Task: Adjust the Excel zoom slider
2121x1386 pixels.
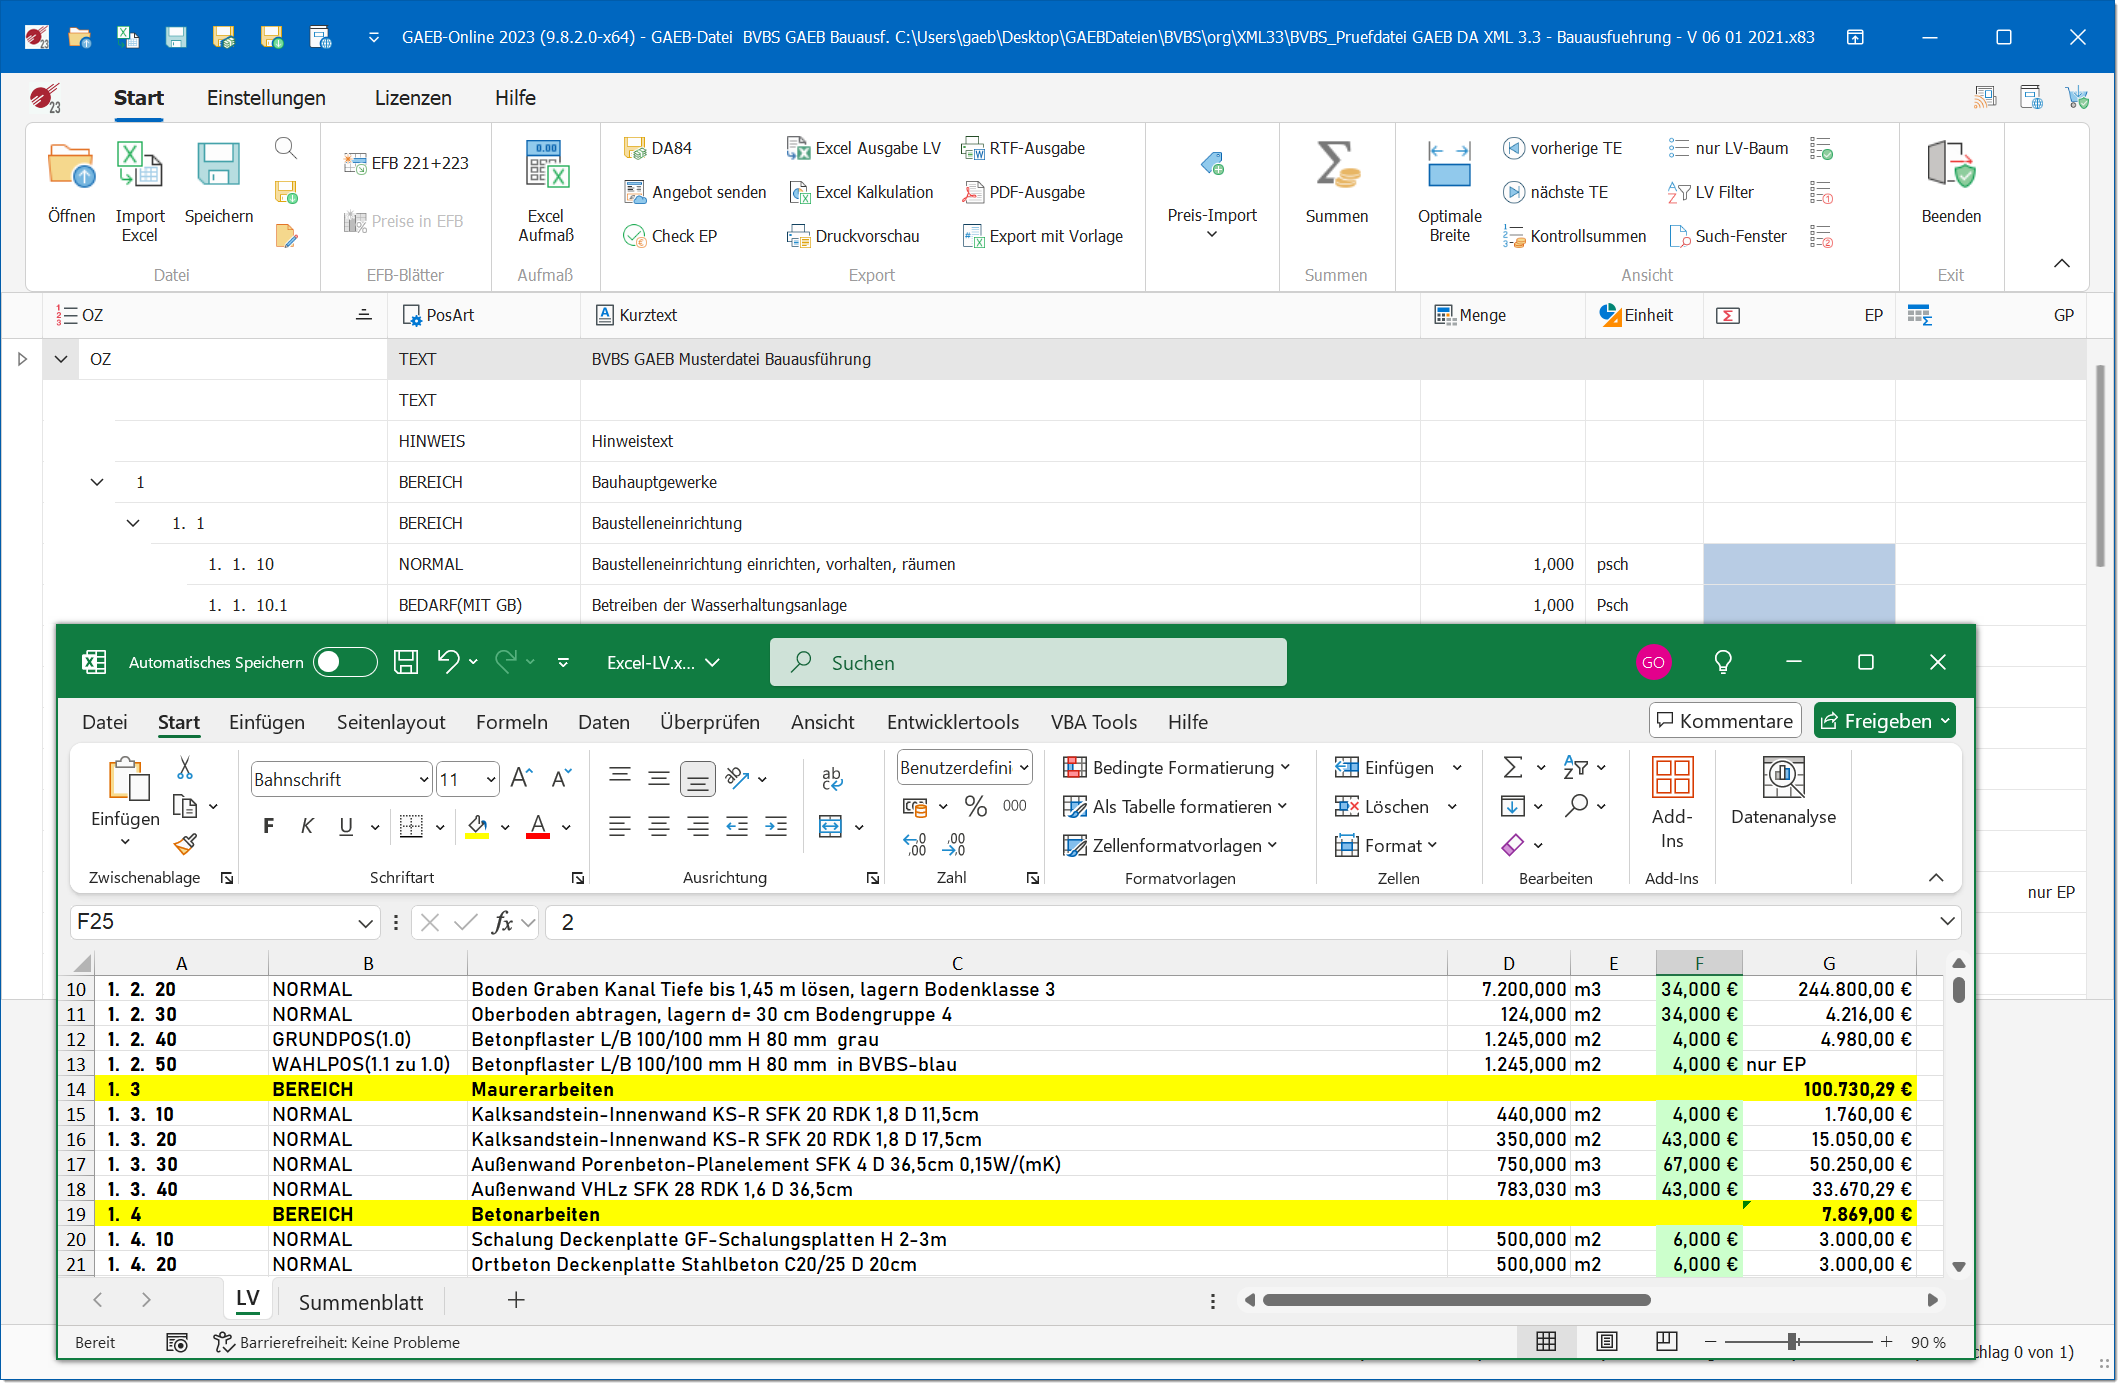Action: pyautogui.click(x=1794, y=1342)
